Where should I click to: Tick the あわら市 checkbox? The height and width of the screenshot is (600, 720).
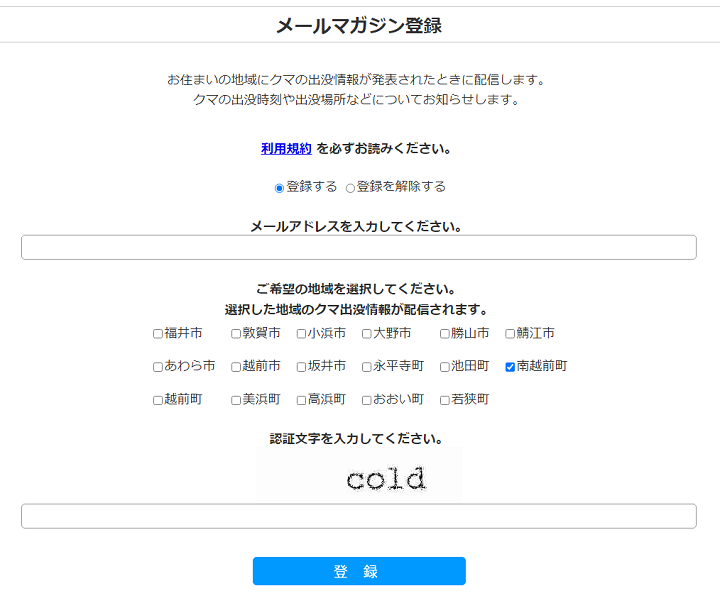158,367
